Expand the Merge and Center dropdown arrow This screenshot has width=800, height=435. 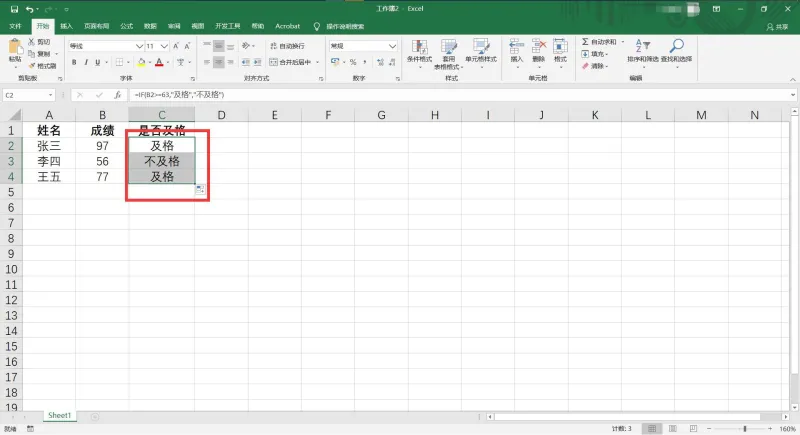point(317,62)
